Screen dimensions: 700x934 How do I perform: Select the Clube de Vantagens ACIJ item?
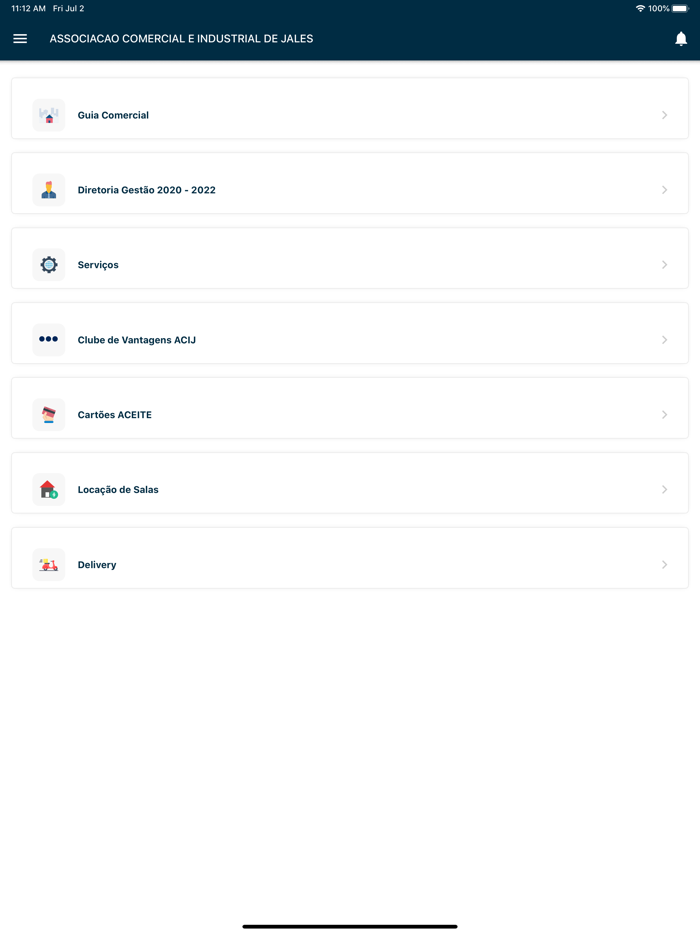coord(137,340)
